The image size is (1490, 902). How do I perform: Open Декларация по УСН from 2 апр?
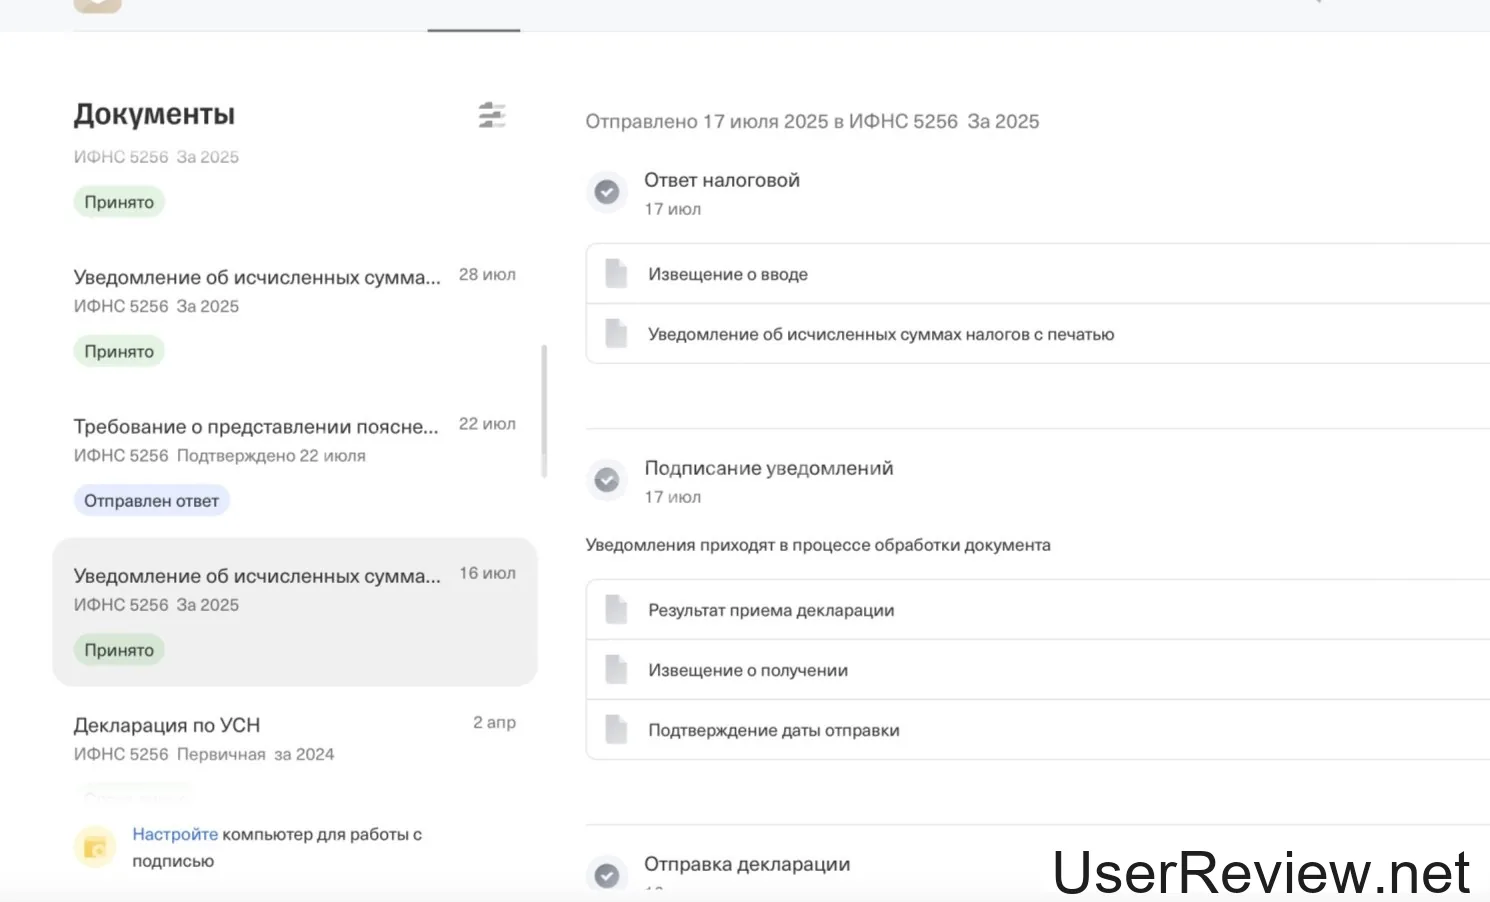click(x=167, y=725)
